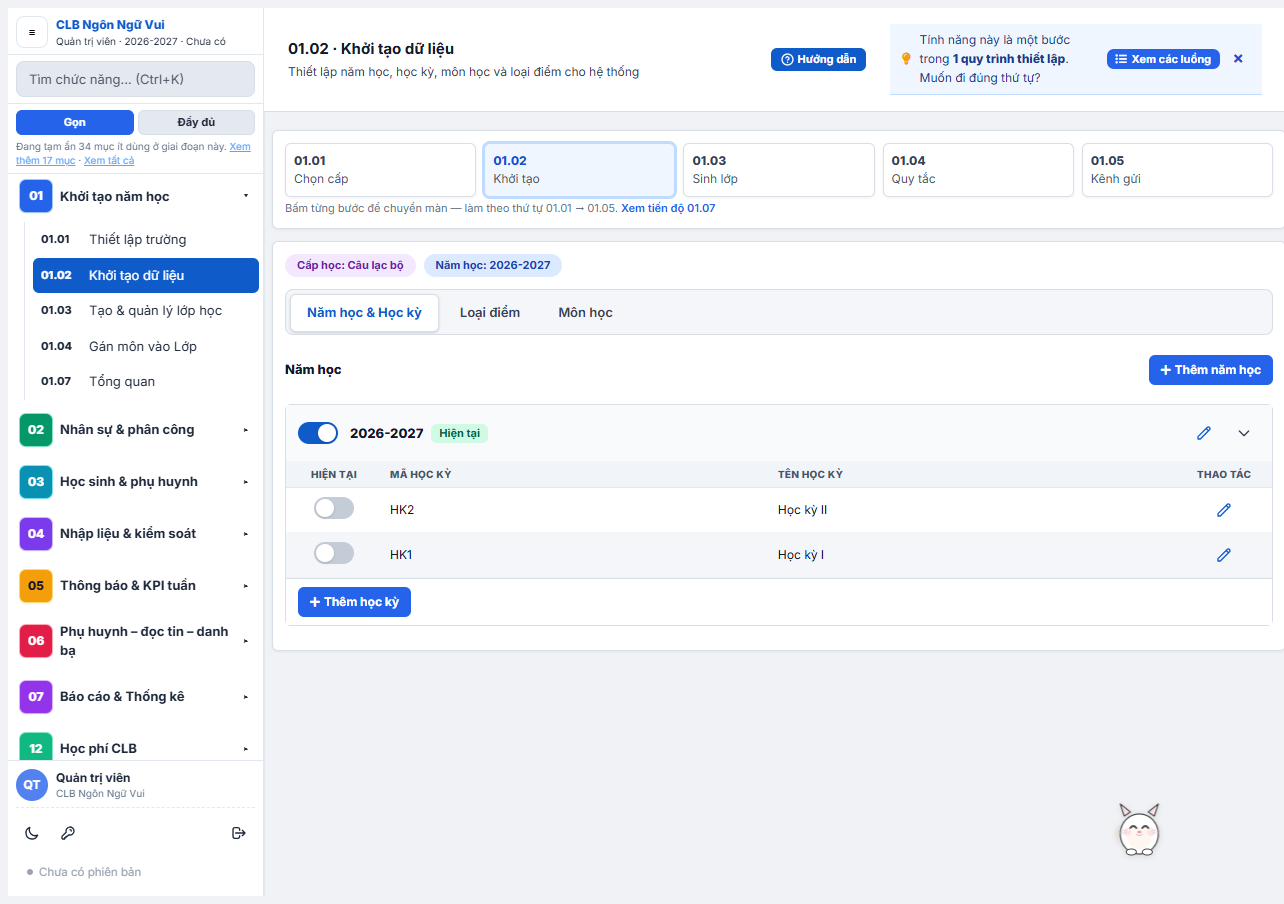The height and width of the screenshot is (904, 1284).
Task: Click the edit pencil for HK1 row
Action: click(1223, 555)
